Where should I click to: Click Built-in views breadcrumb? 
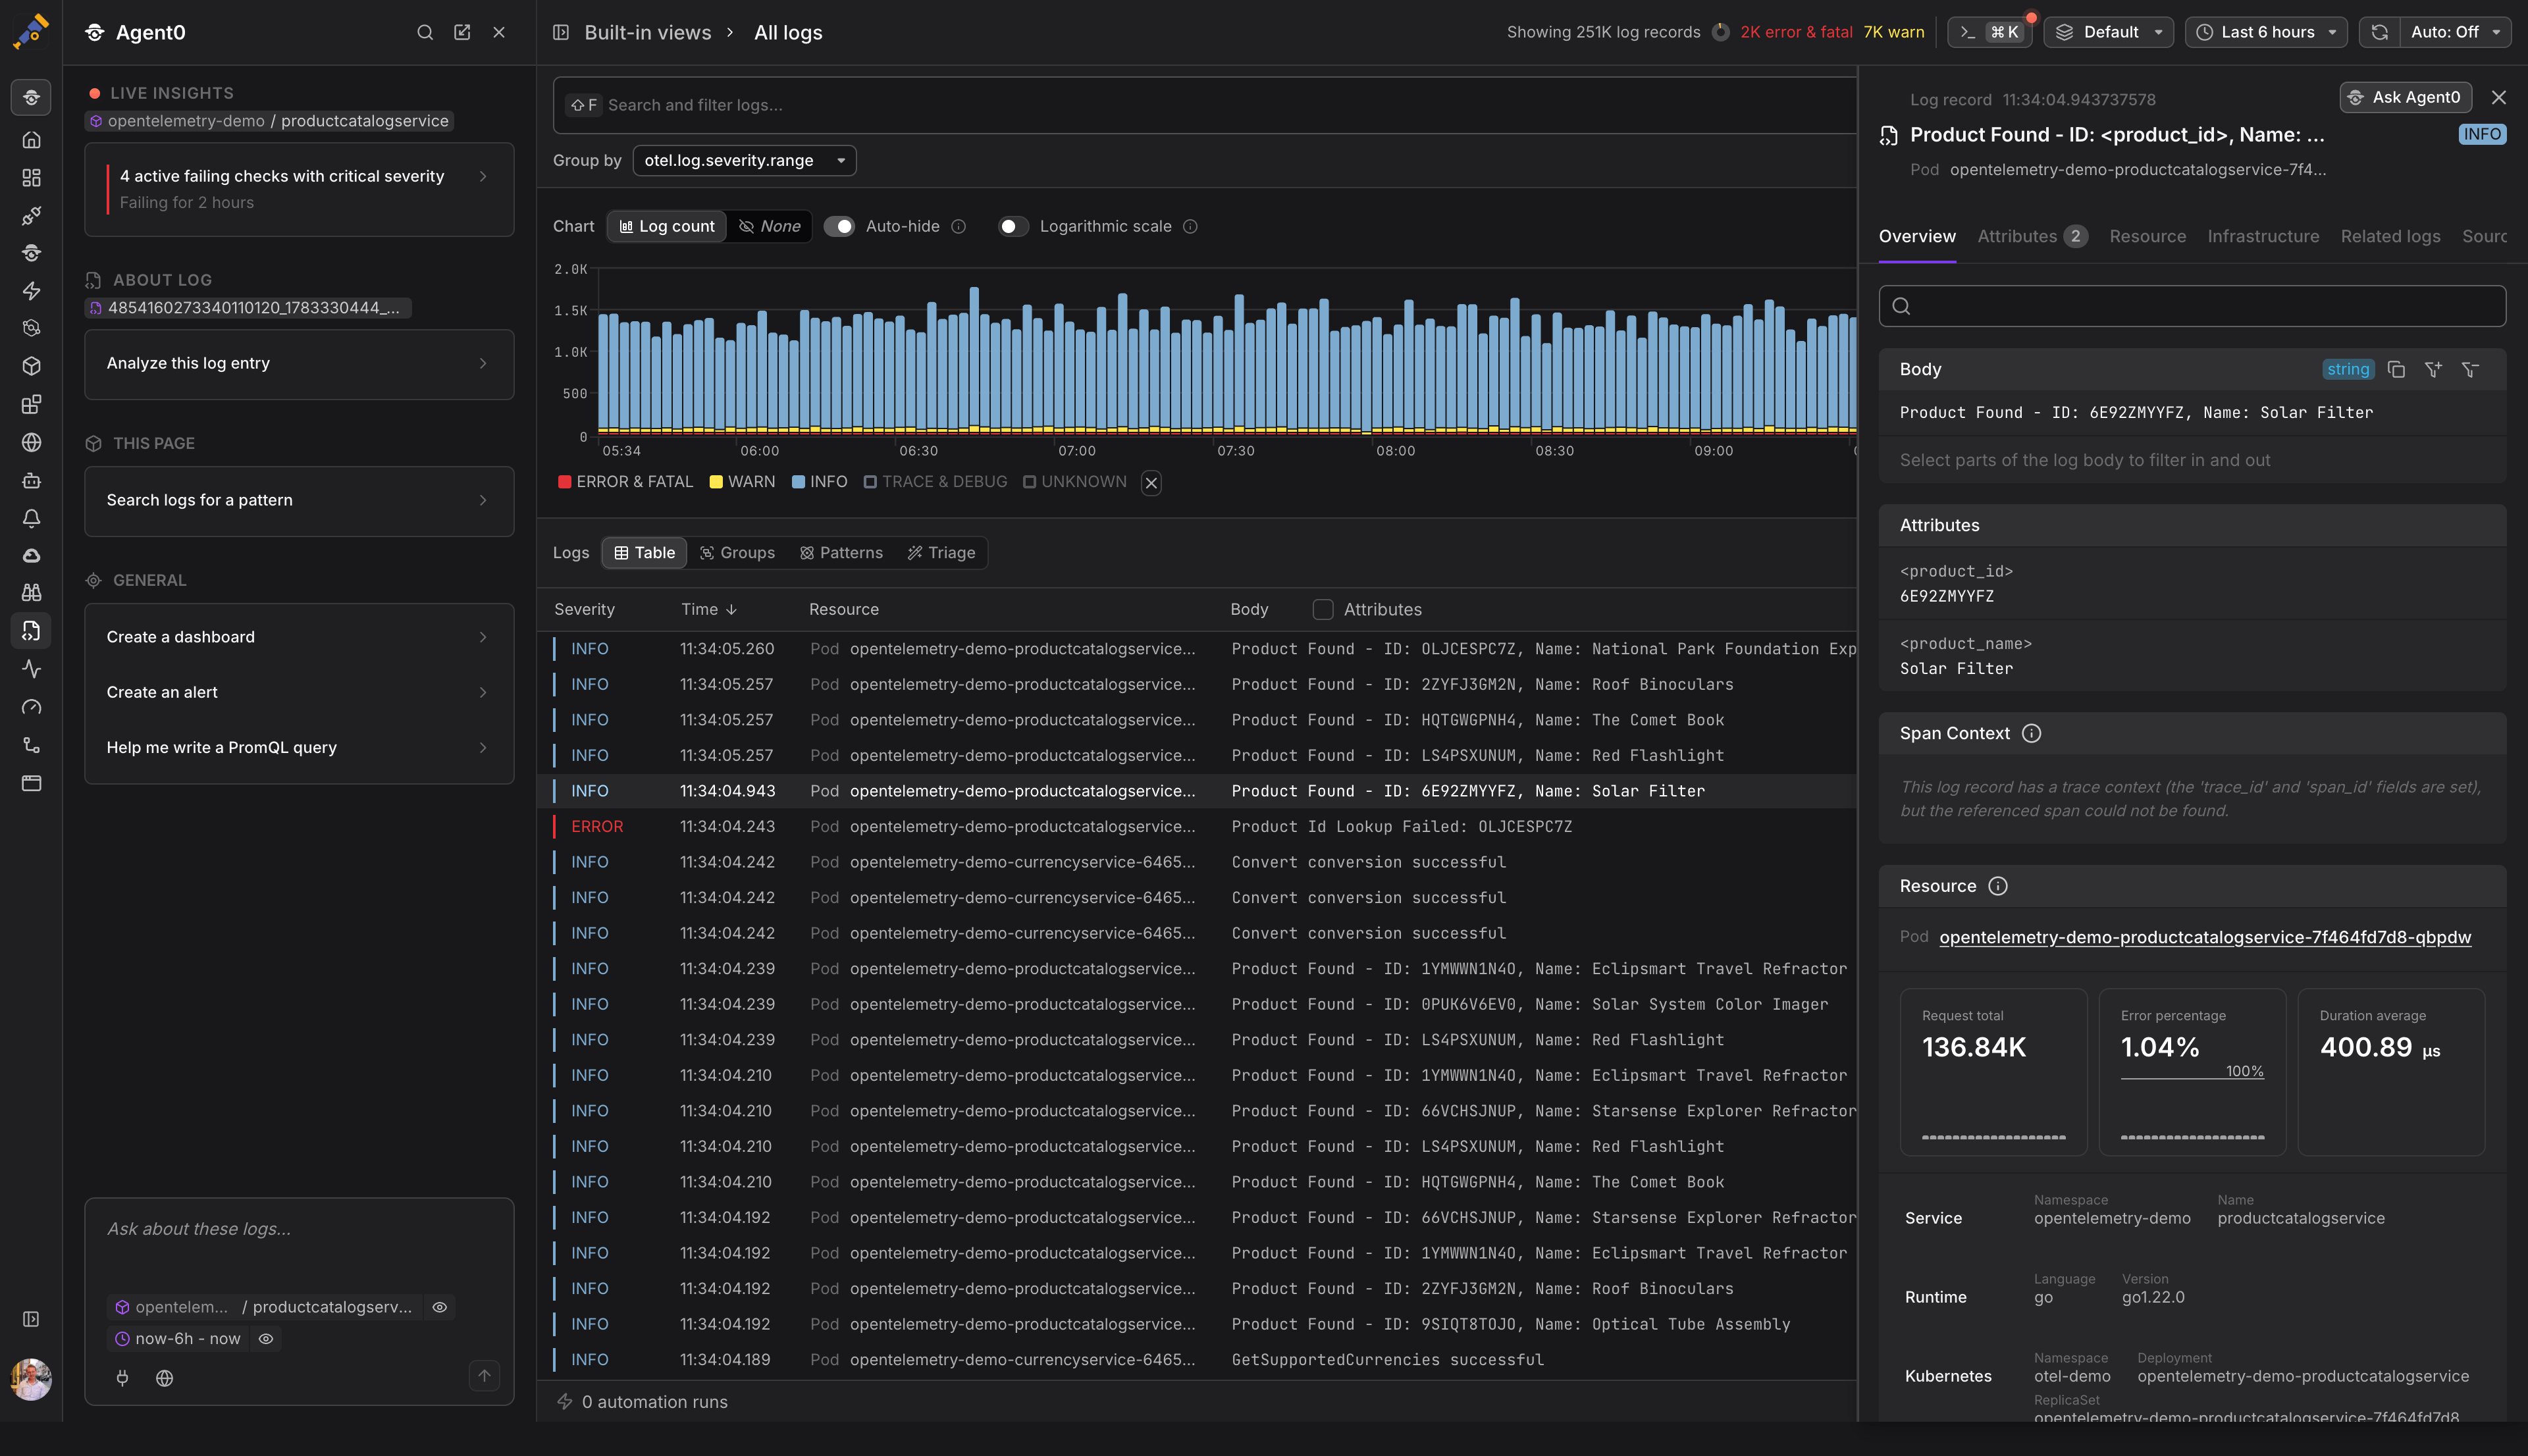click(x=647, y=32)
